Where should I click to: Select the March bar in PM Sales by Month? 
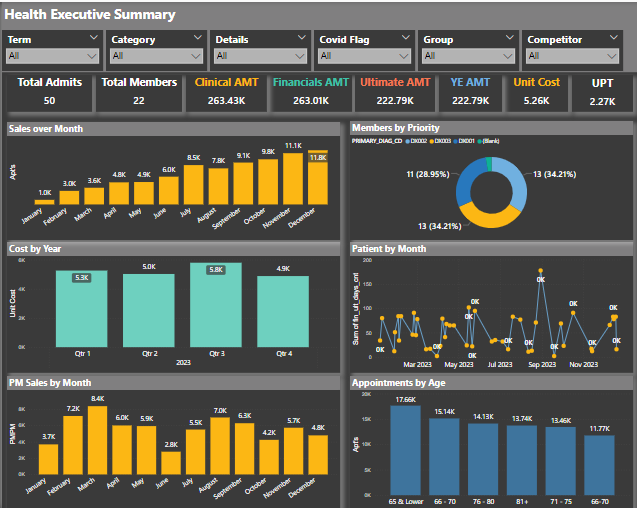click(x=98, y=440)
